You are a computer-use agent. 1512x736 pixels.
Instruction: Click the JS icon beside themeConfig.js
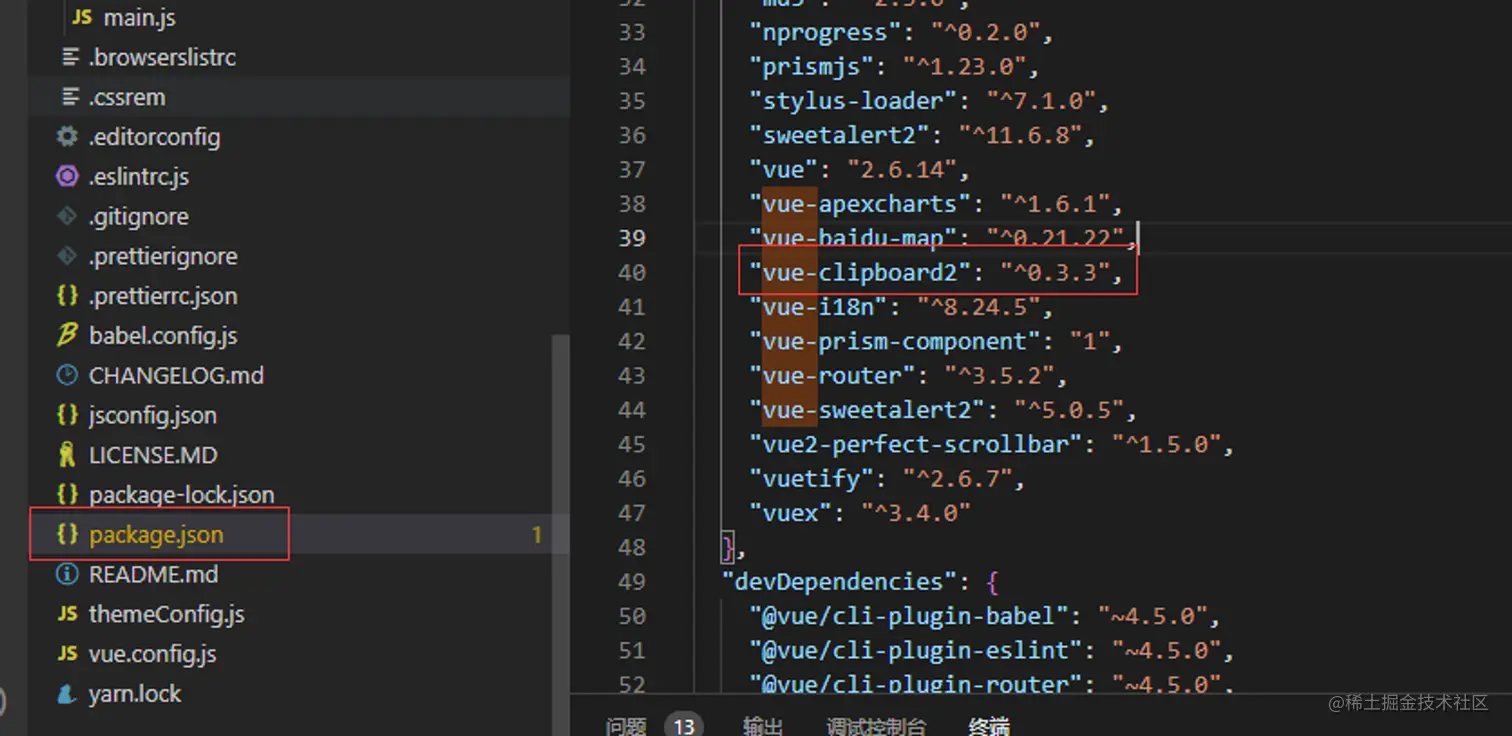pos(67,615)
